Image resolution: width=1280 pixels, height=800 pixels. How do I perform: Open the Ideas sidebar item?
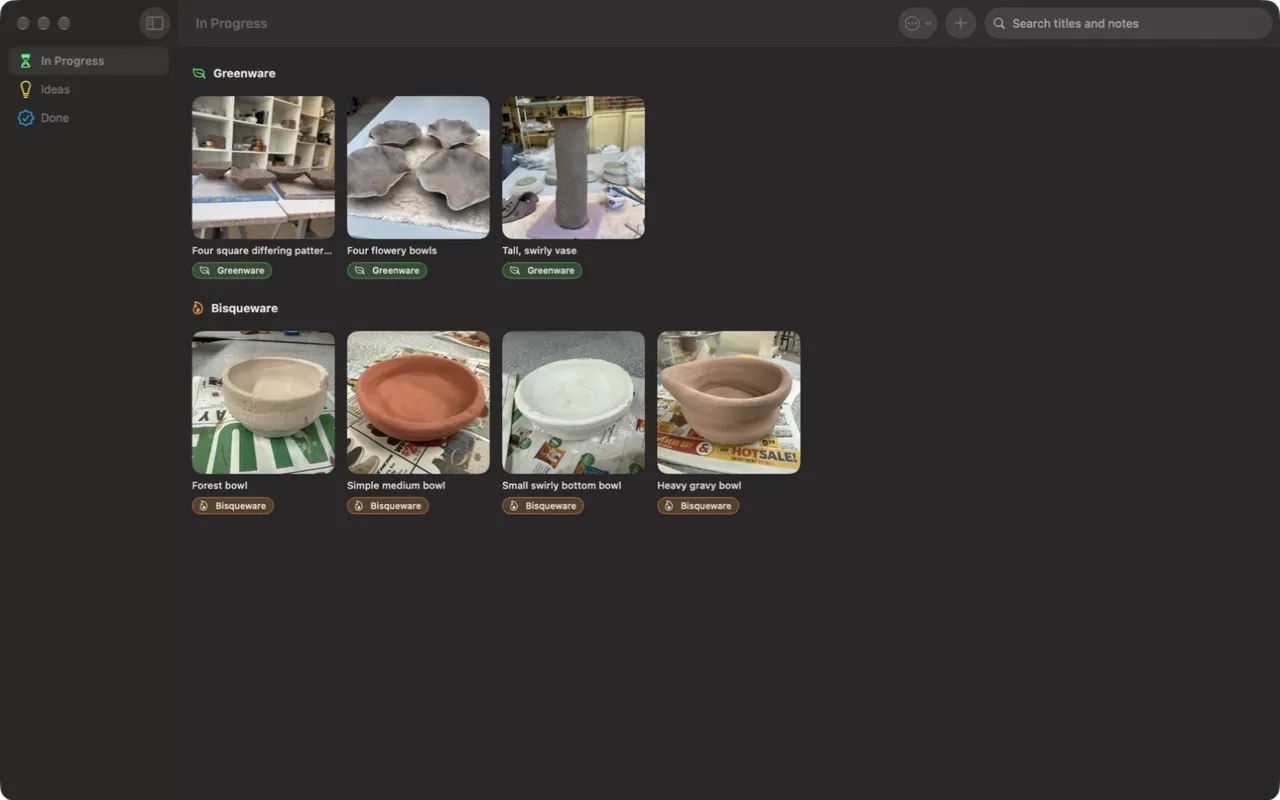[89, 89]
